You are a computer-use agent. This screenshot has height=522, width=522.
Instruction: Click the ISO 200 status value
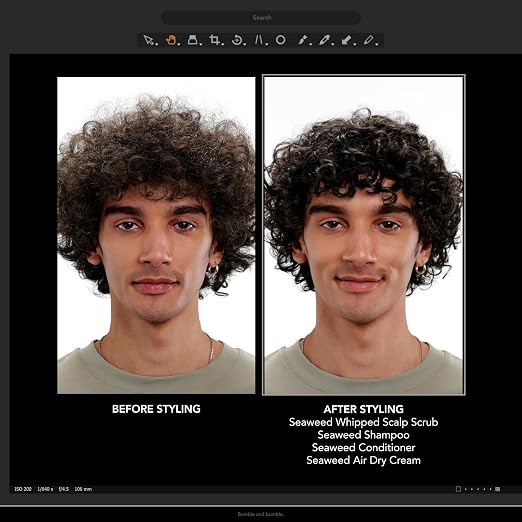[x=23, y=489]
